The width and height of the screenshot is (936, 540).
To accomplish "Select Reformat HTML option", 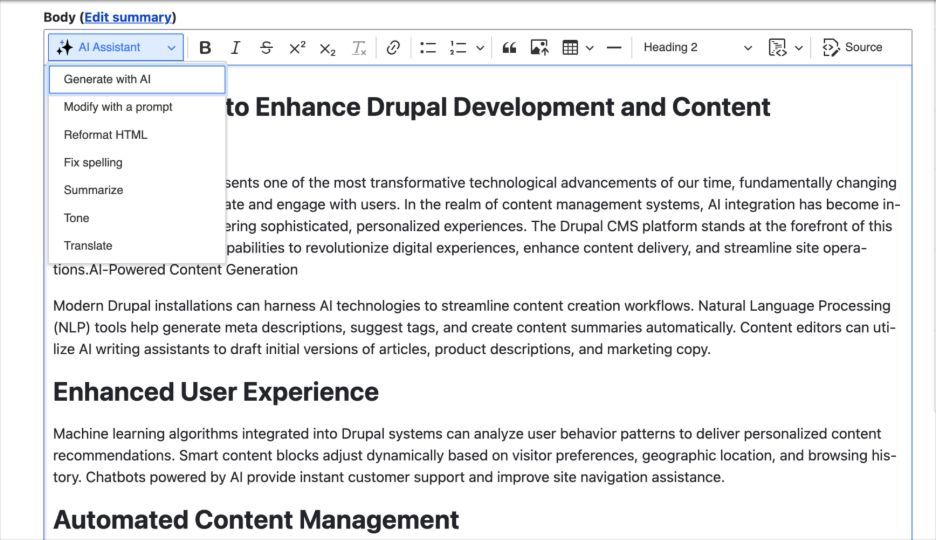I will click(137, 135).
